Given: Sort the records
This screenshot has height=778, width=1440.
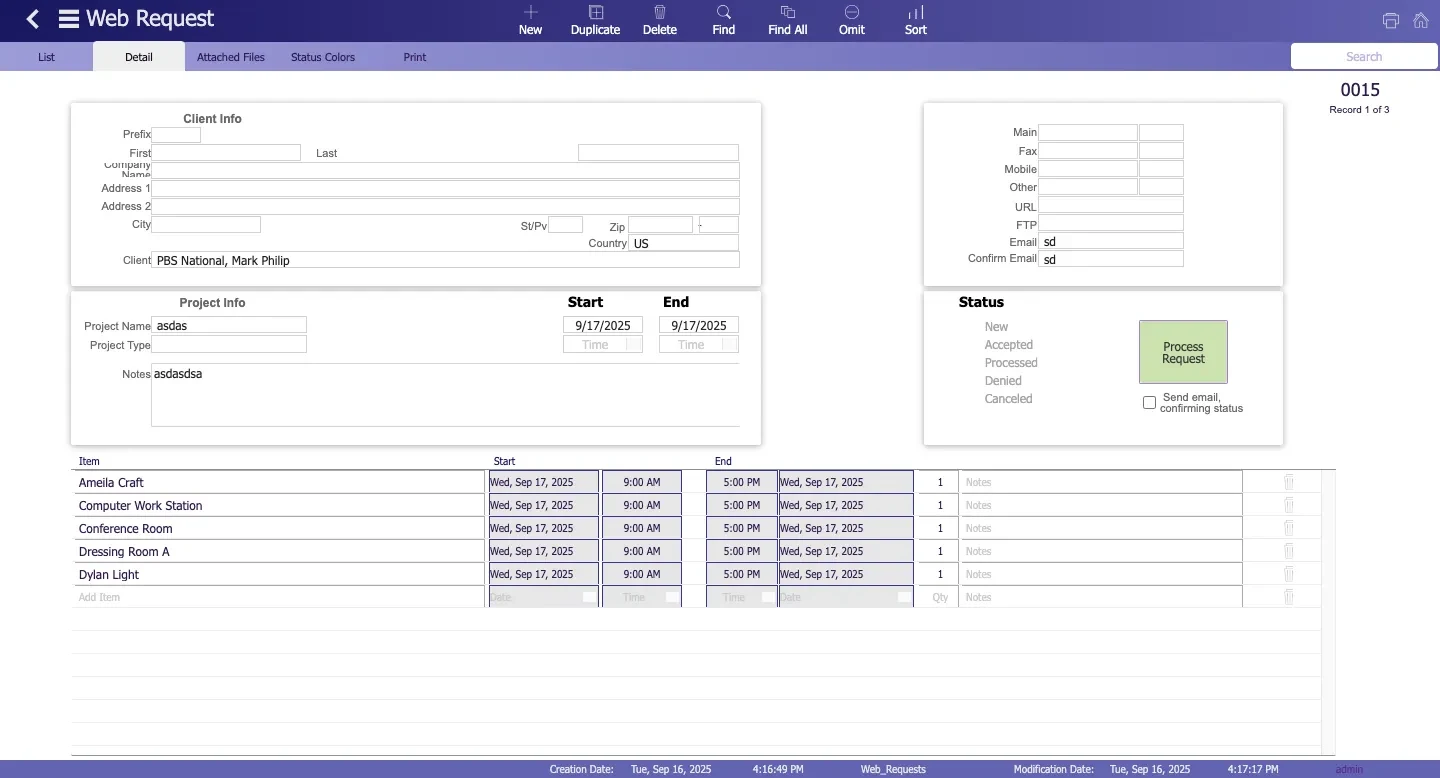Looking at the screenshot, I should click(x=916, y=20).
